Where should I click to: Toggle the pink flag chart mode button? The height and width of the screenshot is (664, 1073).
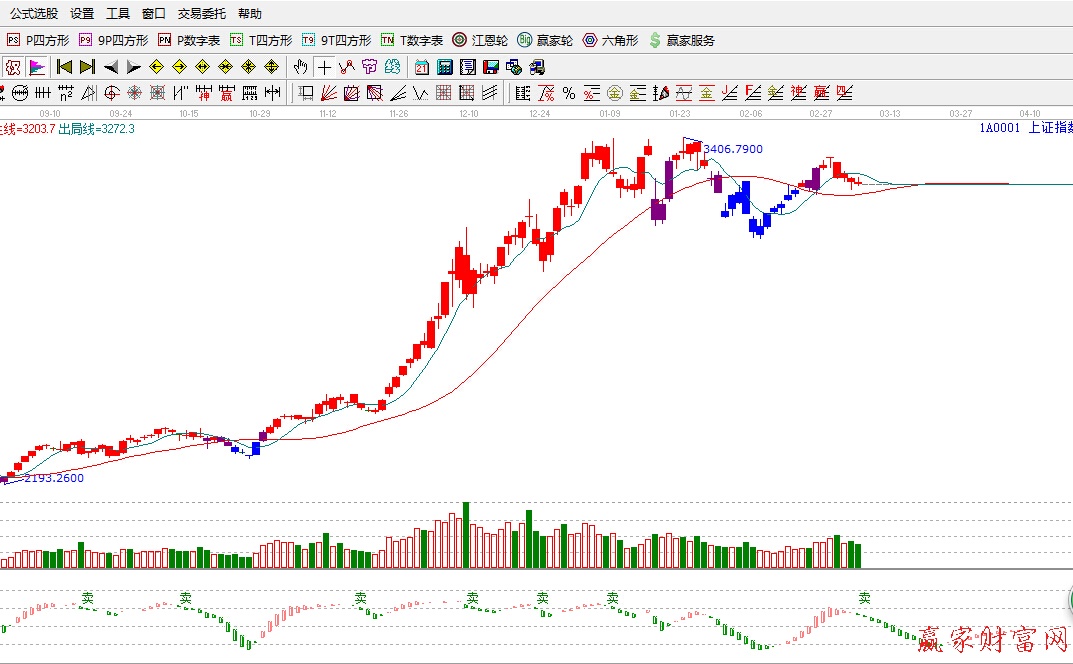(x=37, y=67)
